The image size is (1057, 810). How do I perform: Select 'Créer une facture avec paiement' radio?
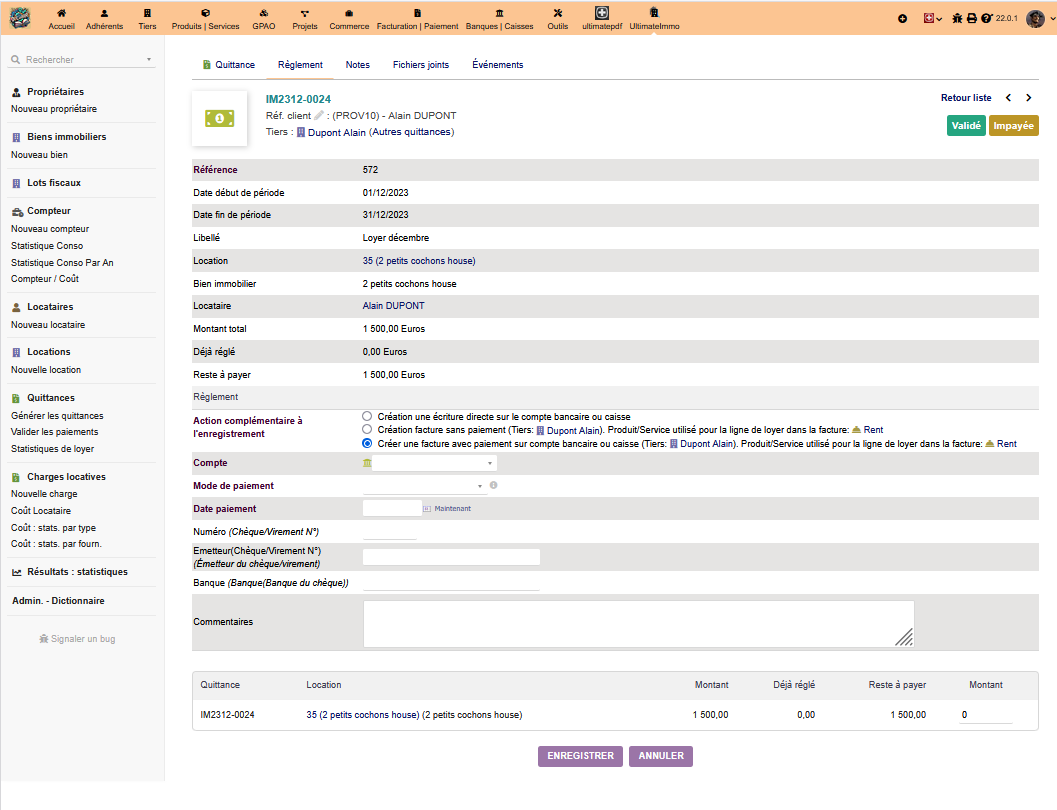click(367, 443)
